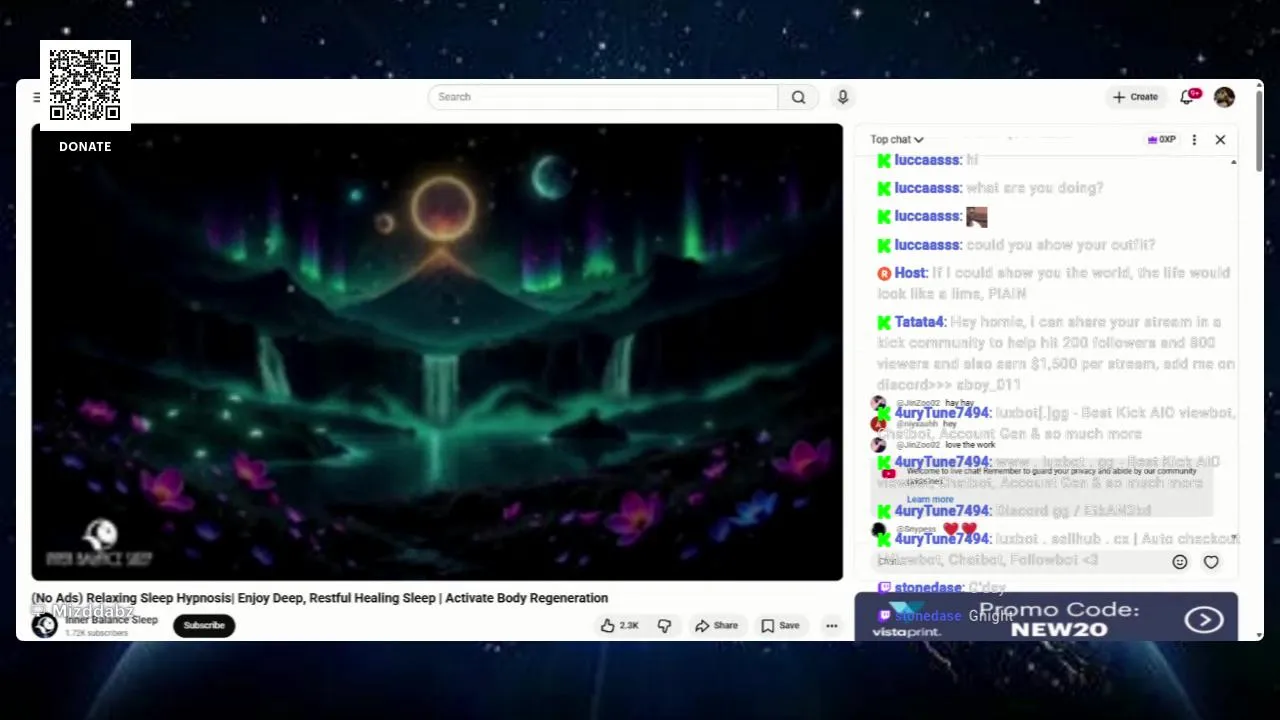Click the Vistaprint ad arrow button
Image resolution: width=1280 pixels, height=720 pixels.
[1204, 620]
